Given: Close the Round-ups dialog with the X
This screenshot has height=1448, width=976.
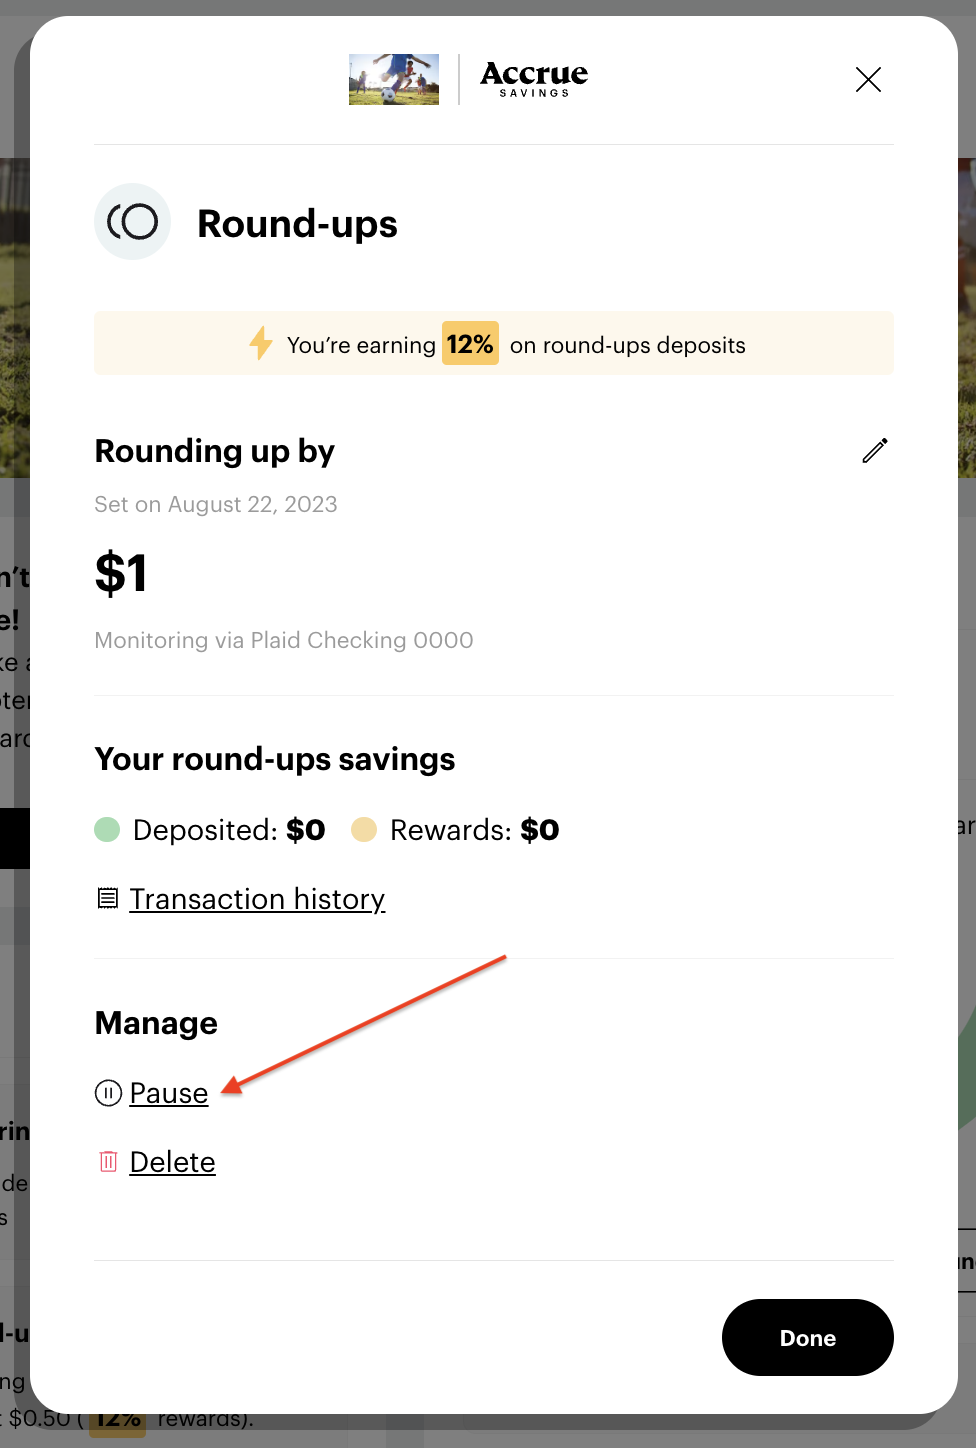Looking at the screenshot, I should point(868,80).
